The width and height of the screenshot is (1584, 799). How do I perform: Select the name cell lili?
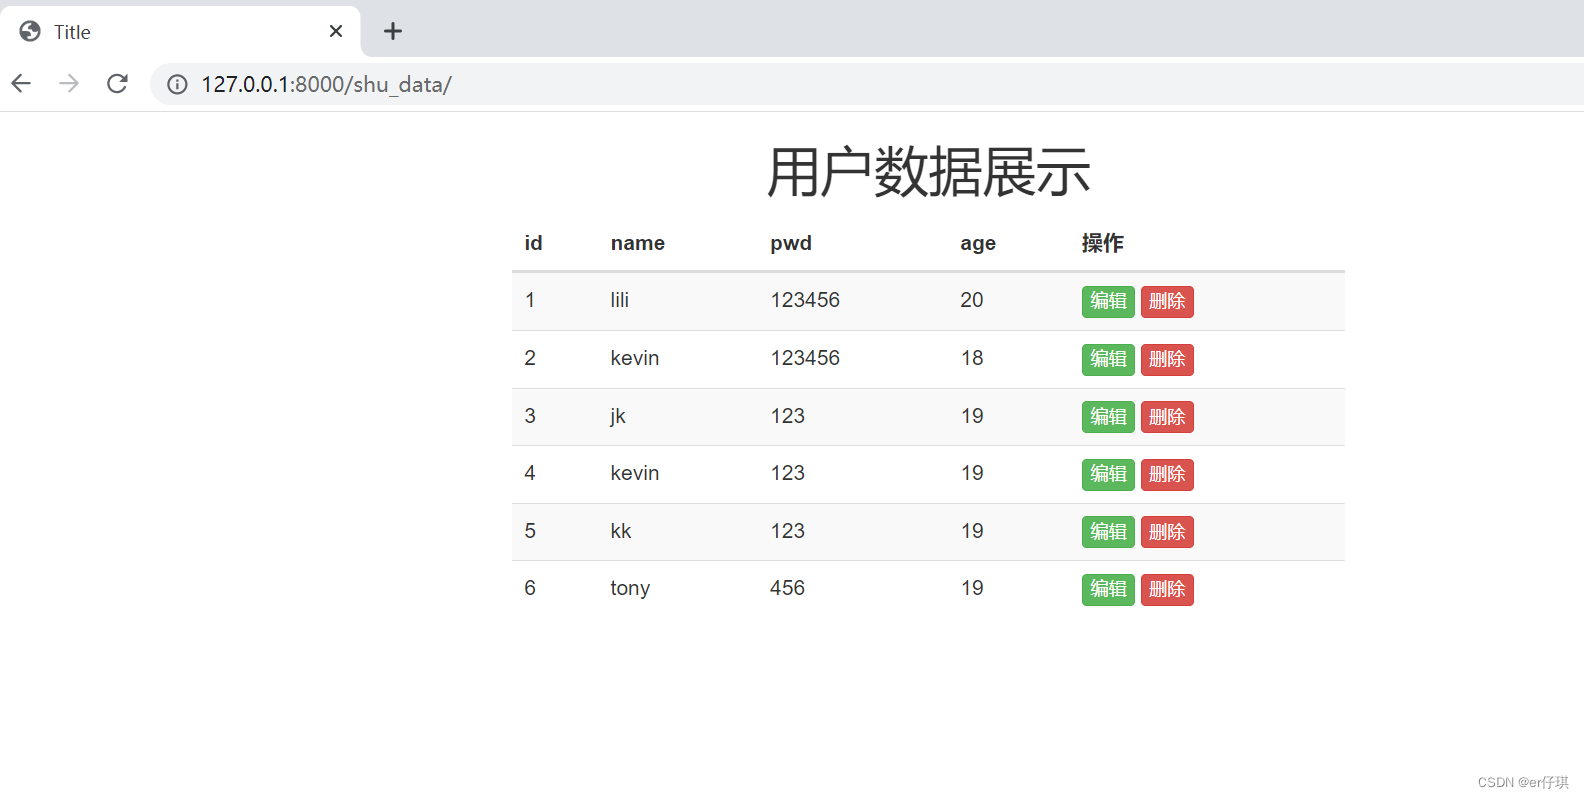pos(620,300)
